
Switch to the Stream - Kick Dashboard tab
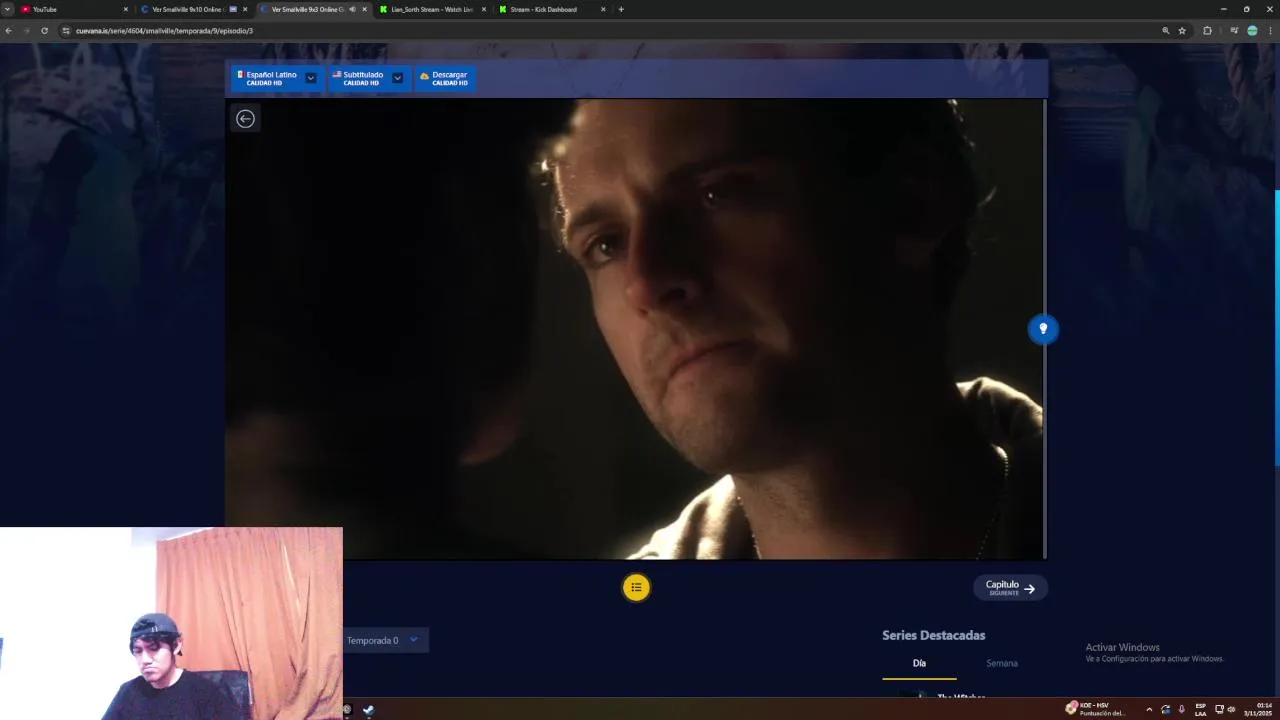(551, 9)
